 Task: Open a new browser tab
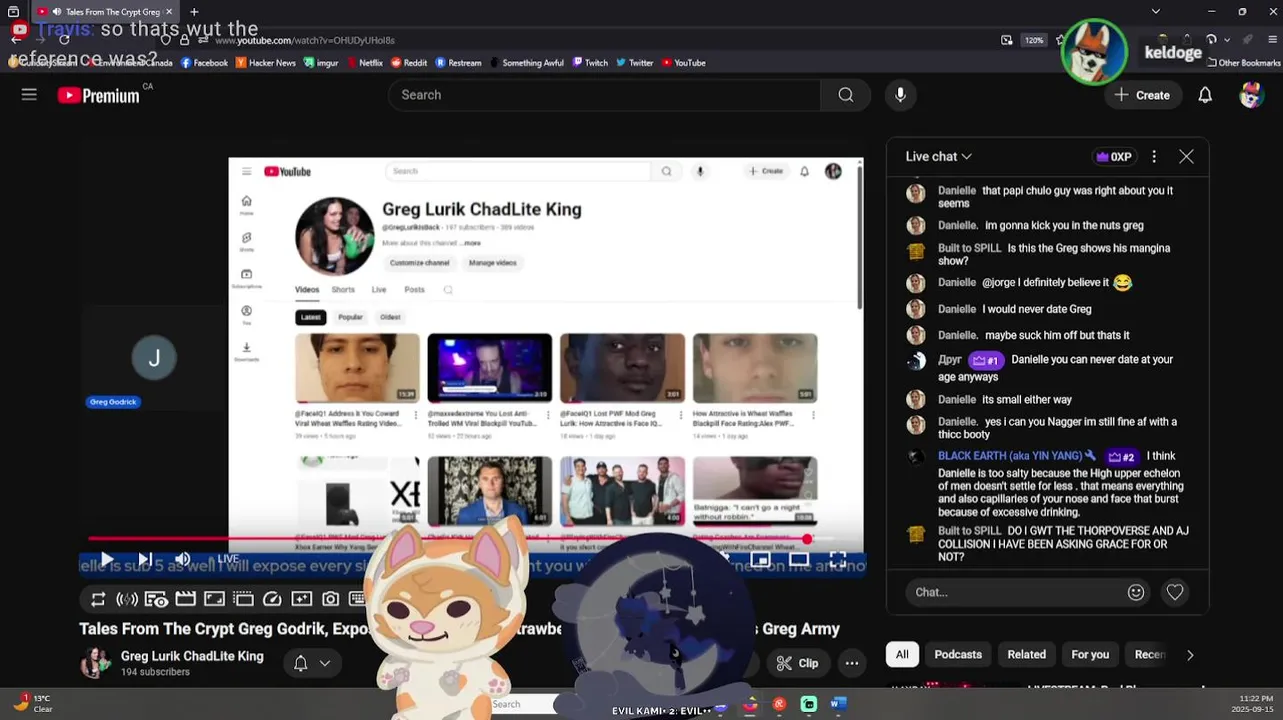pos(194,12)
